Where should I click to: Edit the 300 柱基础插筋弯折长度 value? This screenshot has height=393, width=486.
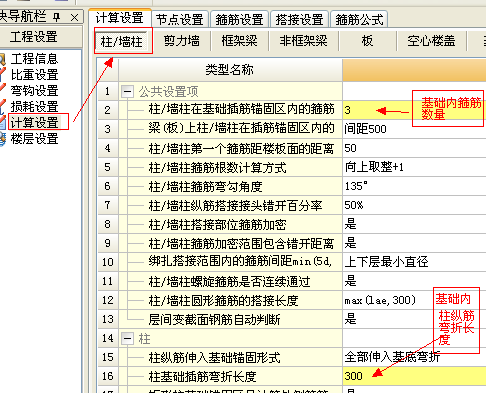[414, 376]
